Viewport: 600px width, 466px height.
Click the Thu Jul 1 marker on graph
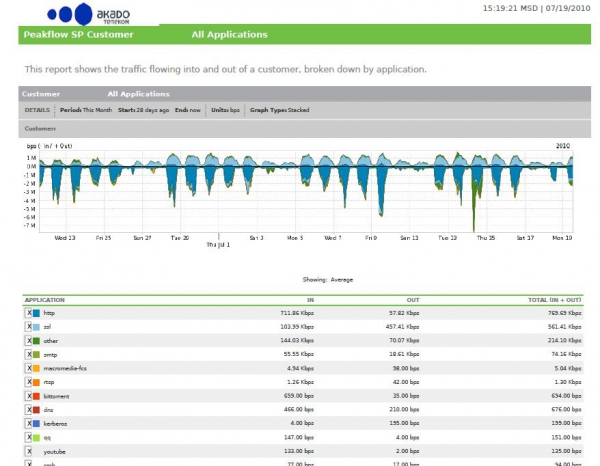pyautogui.click(x=218, y=244)
